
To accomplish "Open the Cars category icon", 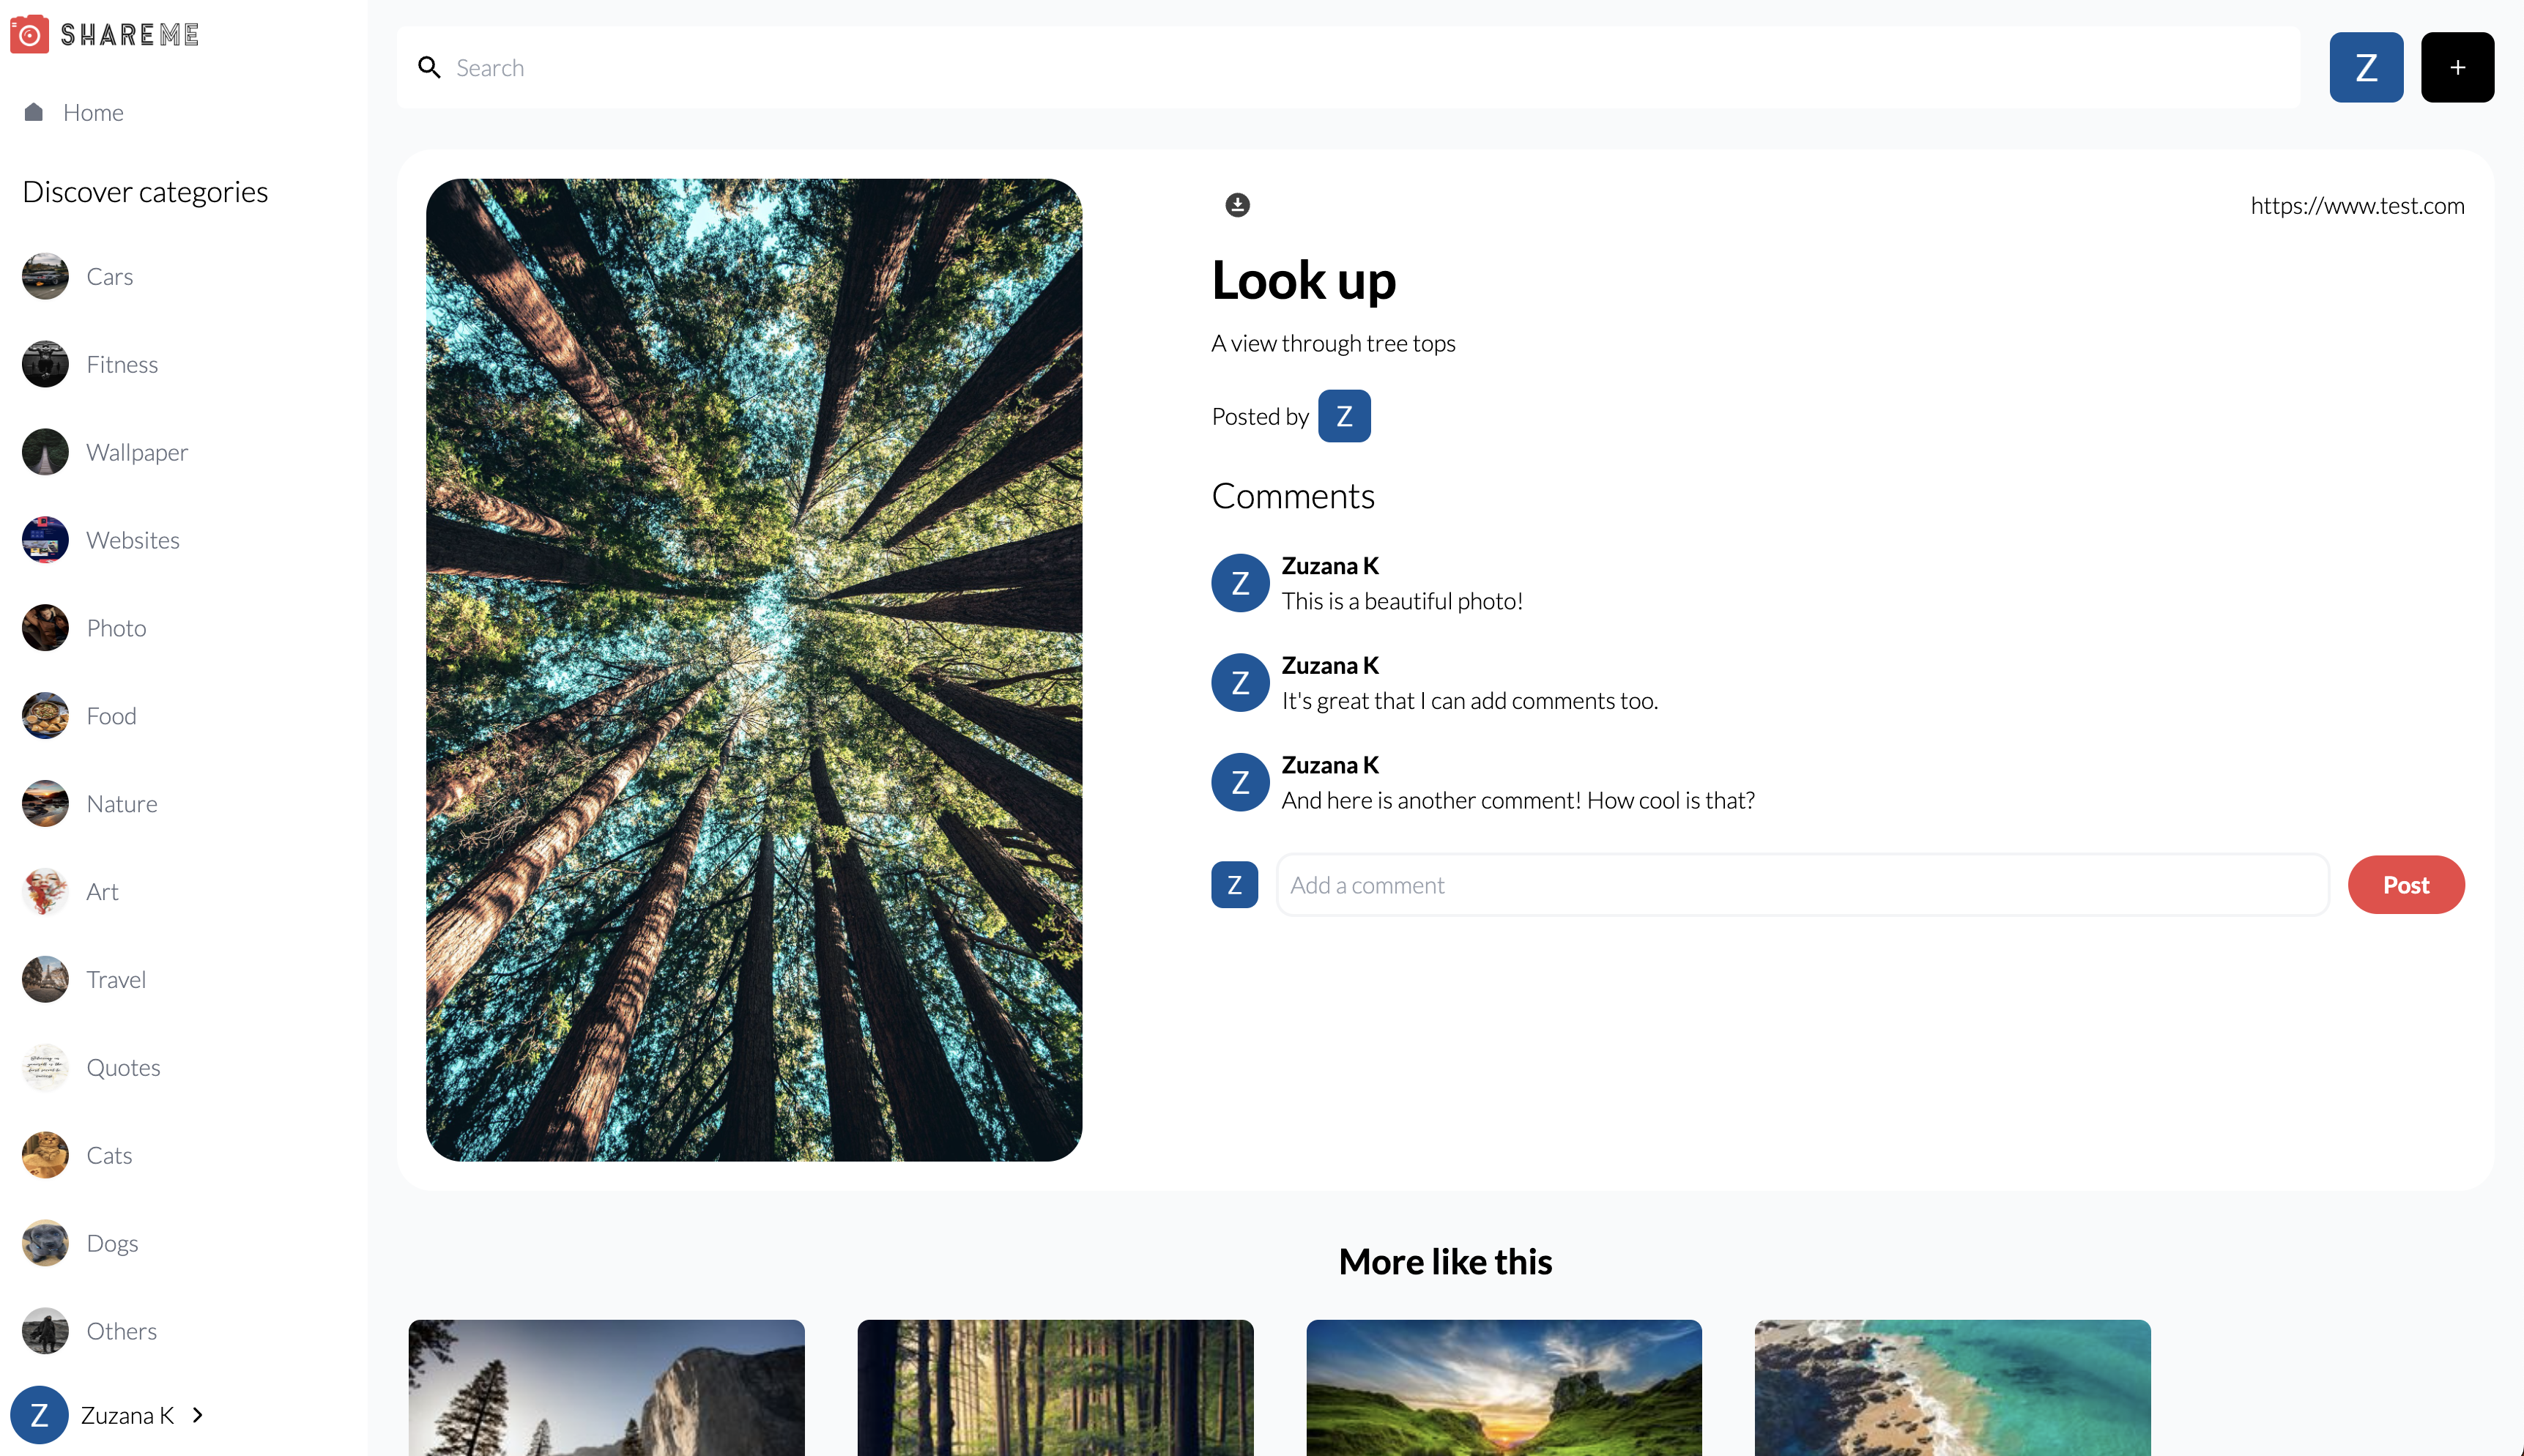I will point(45,276).
